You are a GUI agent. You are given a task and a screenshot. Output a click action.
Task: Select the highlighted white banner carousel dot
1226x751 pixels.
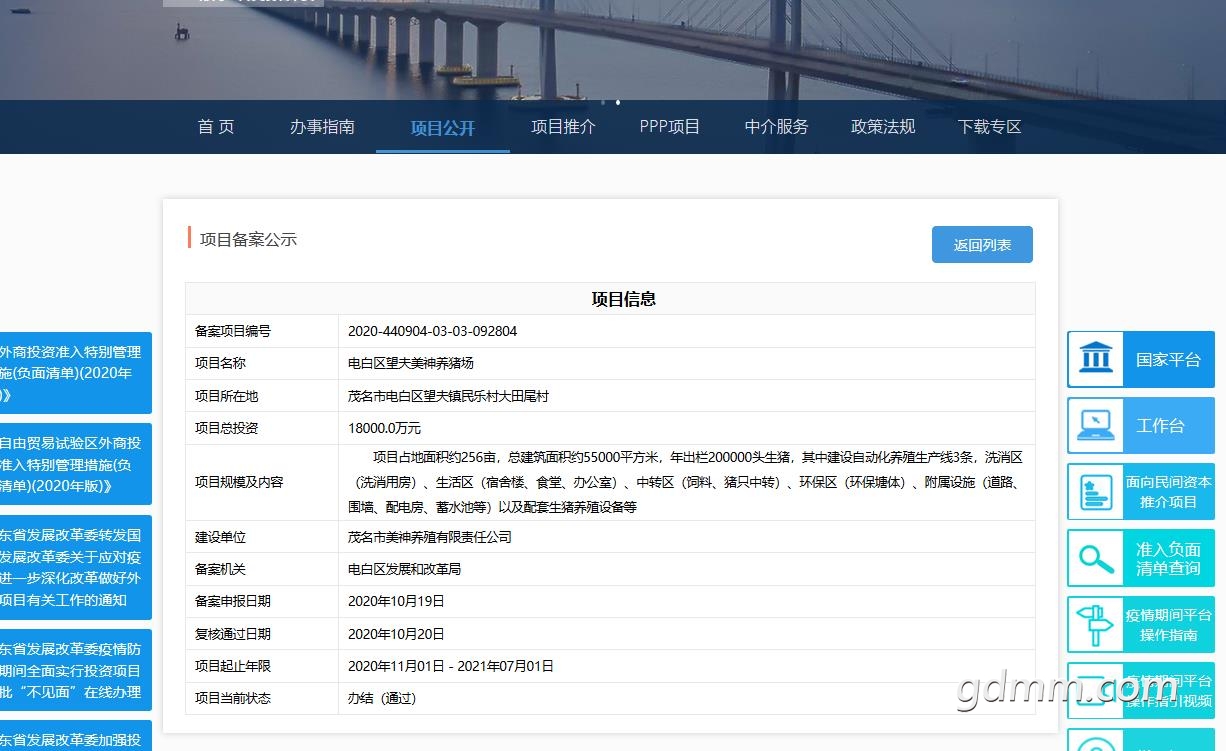618,102
